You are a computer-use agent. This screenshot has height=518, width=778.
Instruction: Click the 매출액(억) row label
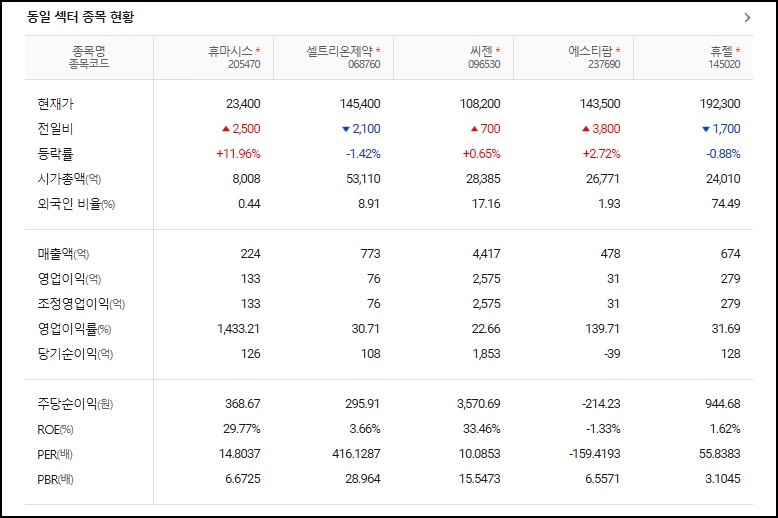64,254
